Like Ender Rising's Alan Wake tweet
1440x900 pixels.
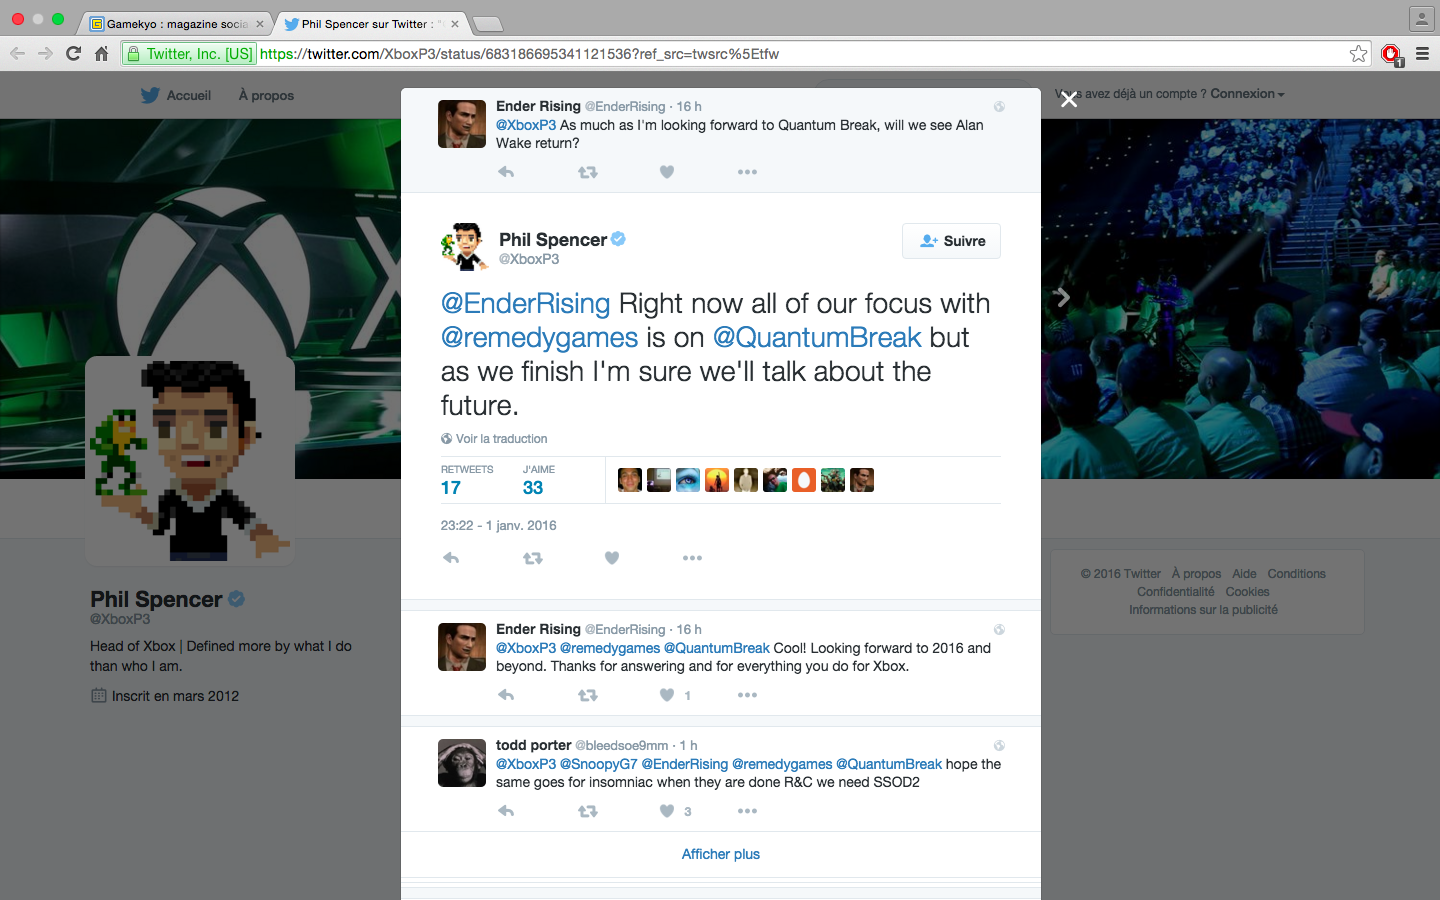tap(667, 172)
